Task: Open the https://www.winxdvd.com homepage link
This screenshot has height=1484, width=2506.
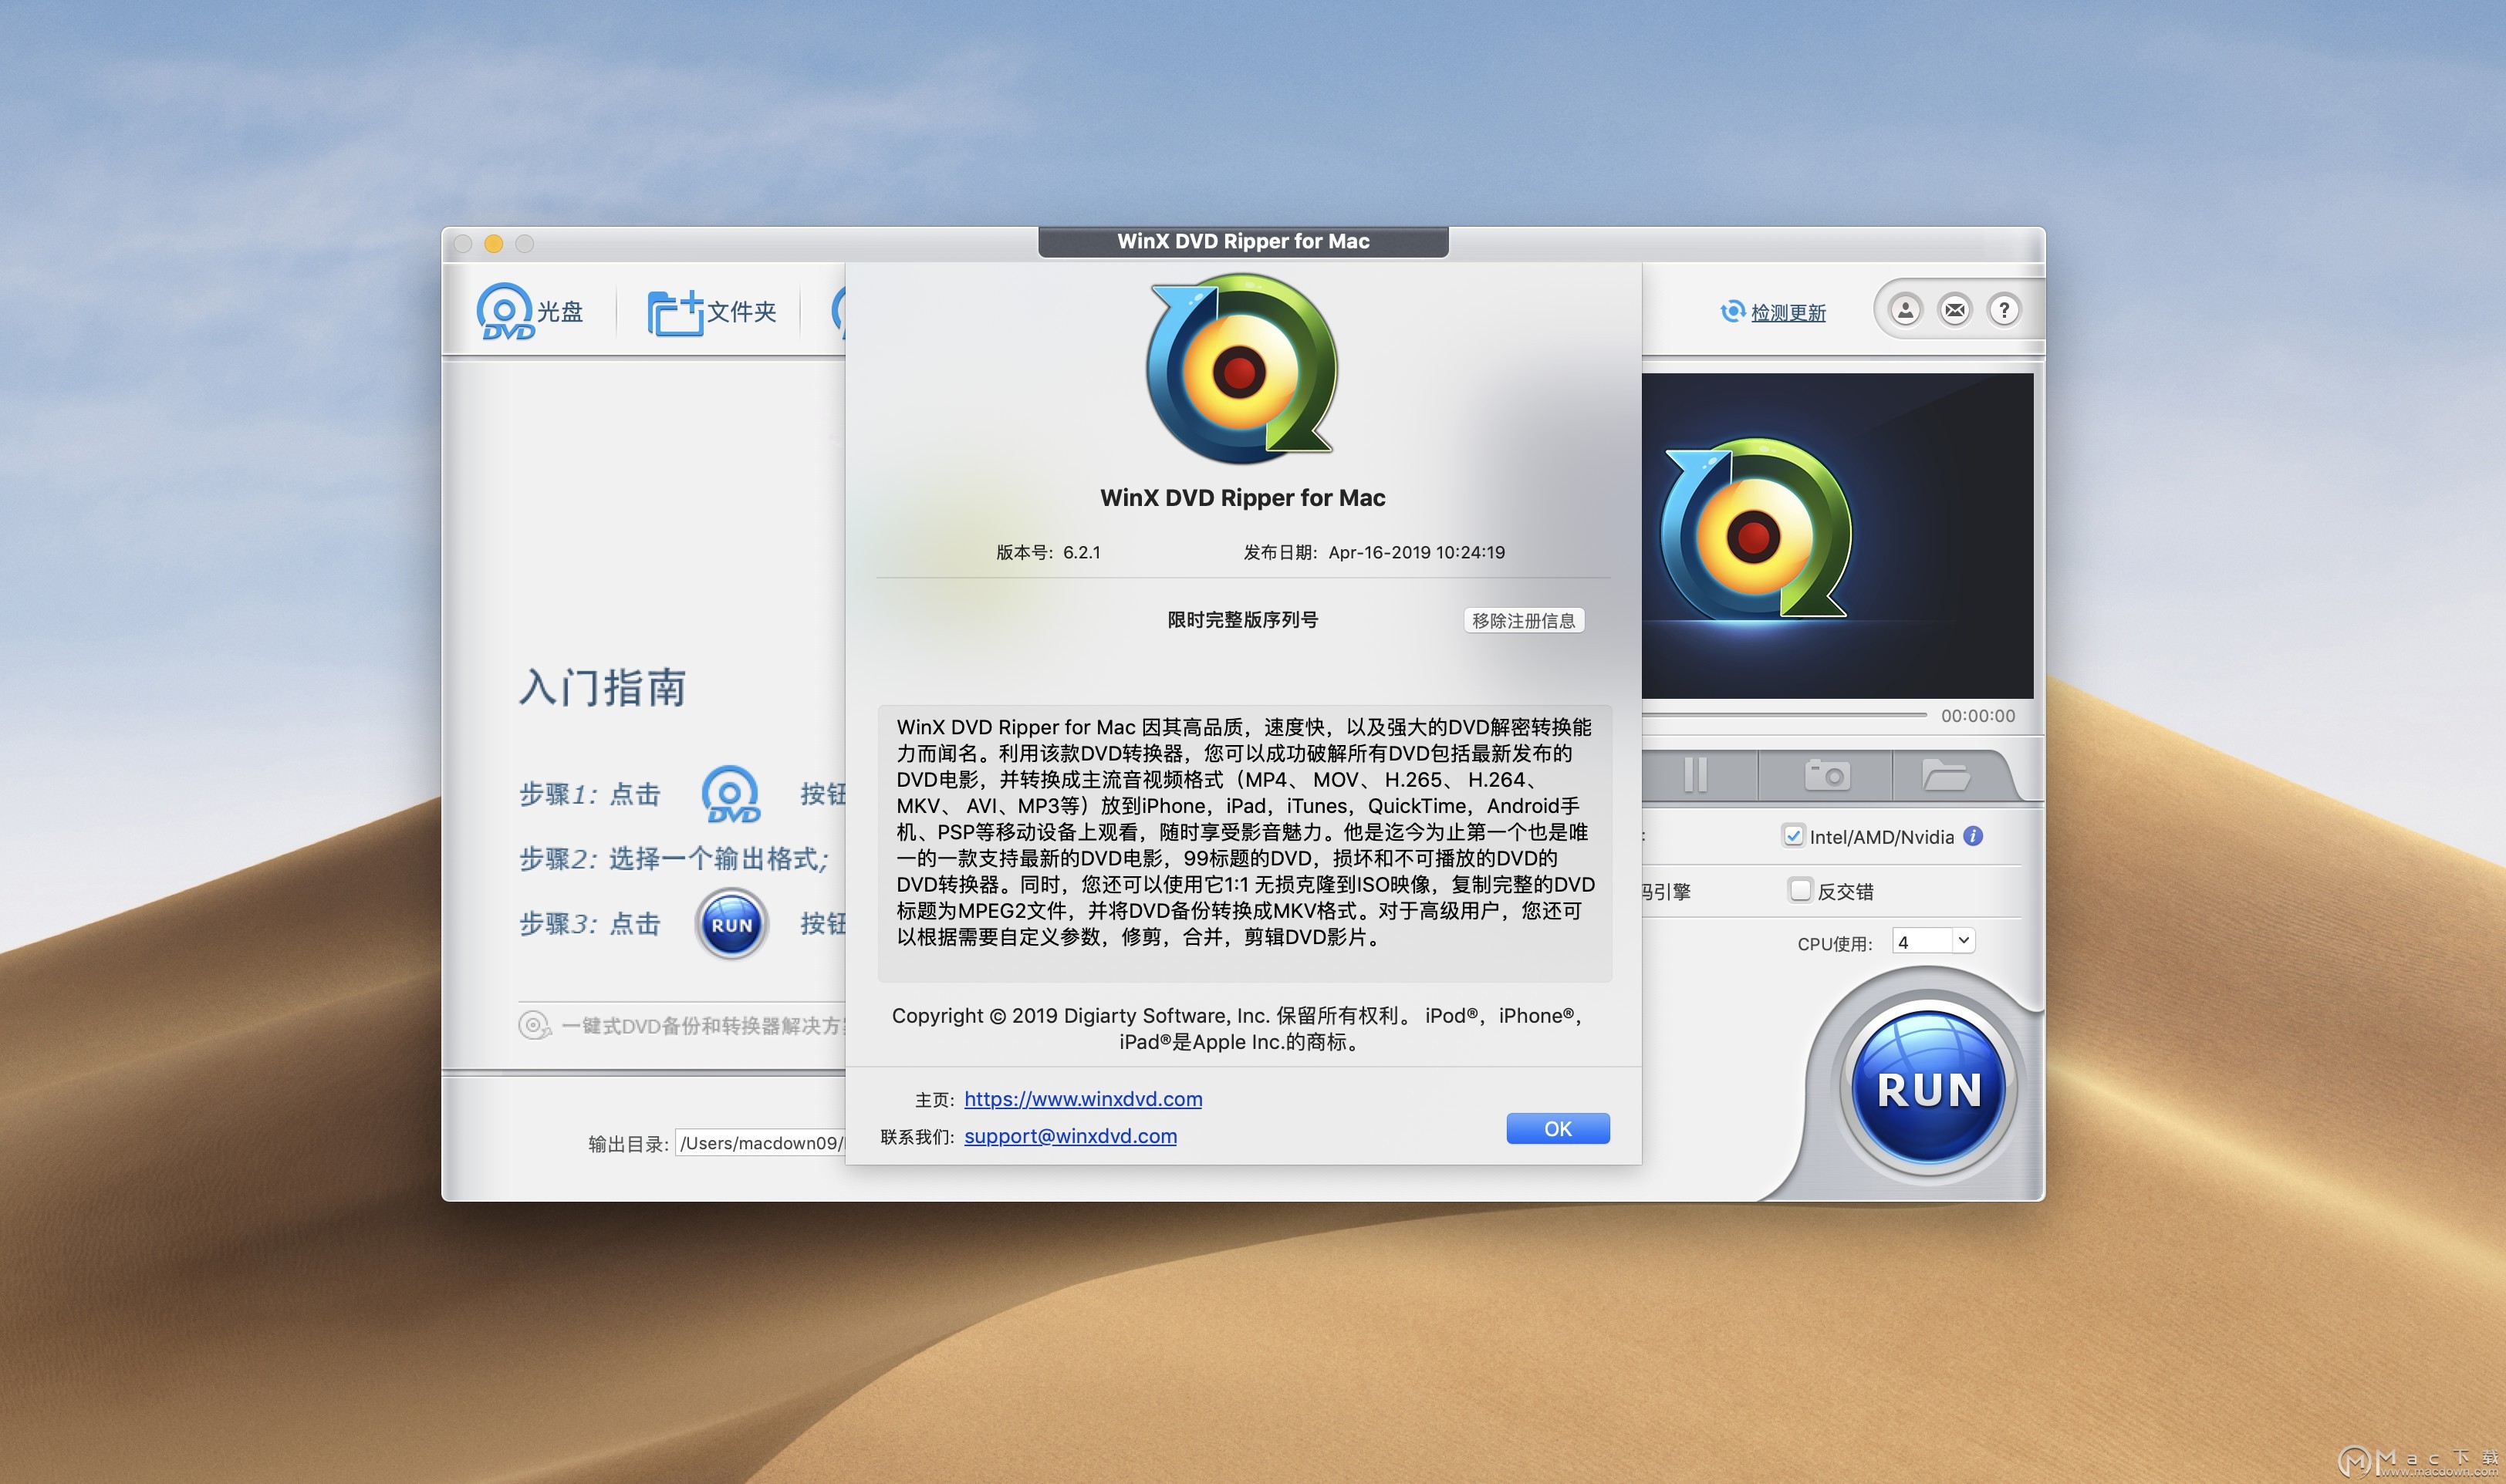Action: click(x=1083, y=1099)
